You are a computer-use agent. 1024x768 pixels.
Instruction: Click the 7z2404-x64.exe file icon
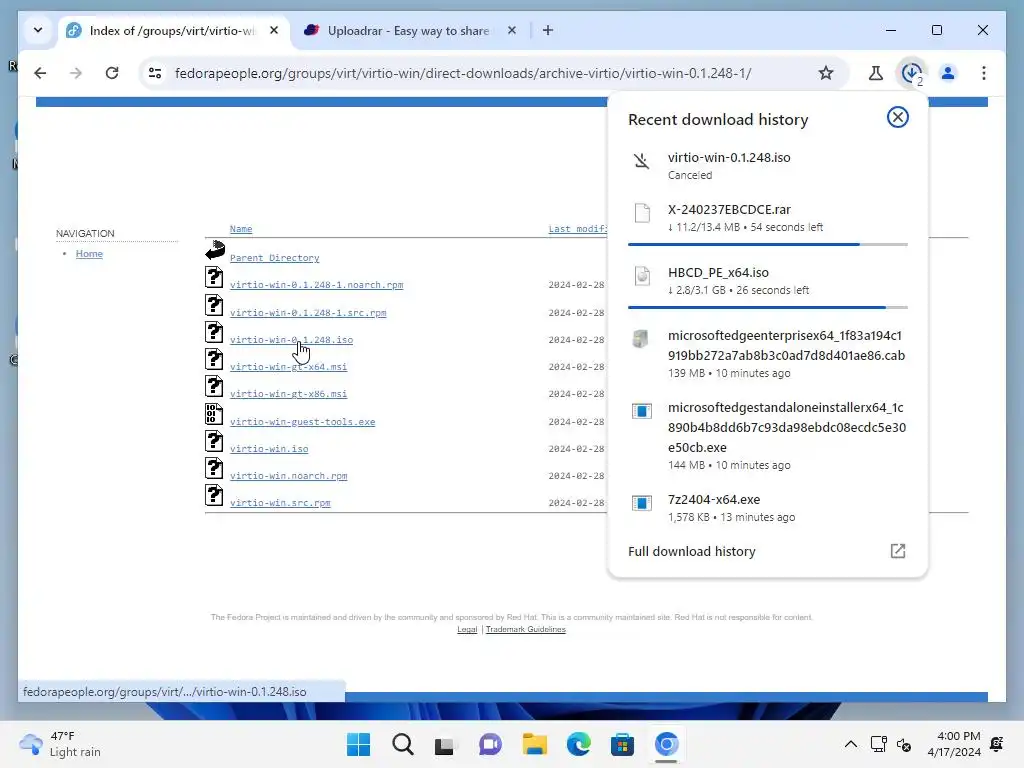point(642,503)
